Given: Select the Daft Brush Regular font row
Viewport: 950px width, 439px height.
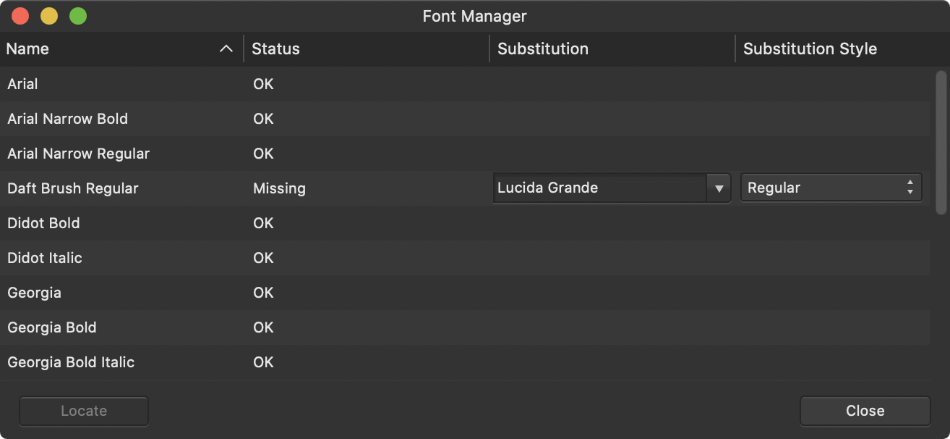Looking at the screenshot, I should [x=73, y=188].
